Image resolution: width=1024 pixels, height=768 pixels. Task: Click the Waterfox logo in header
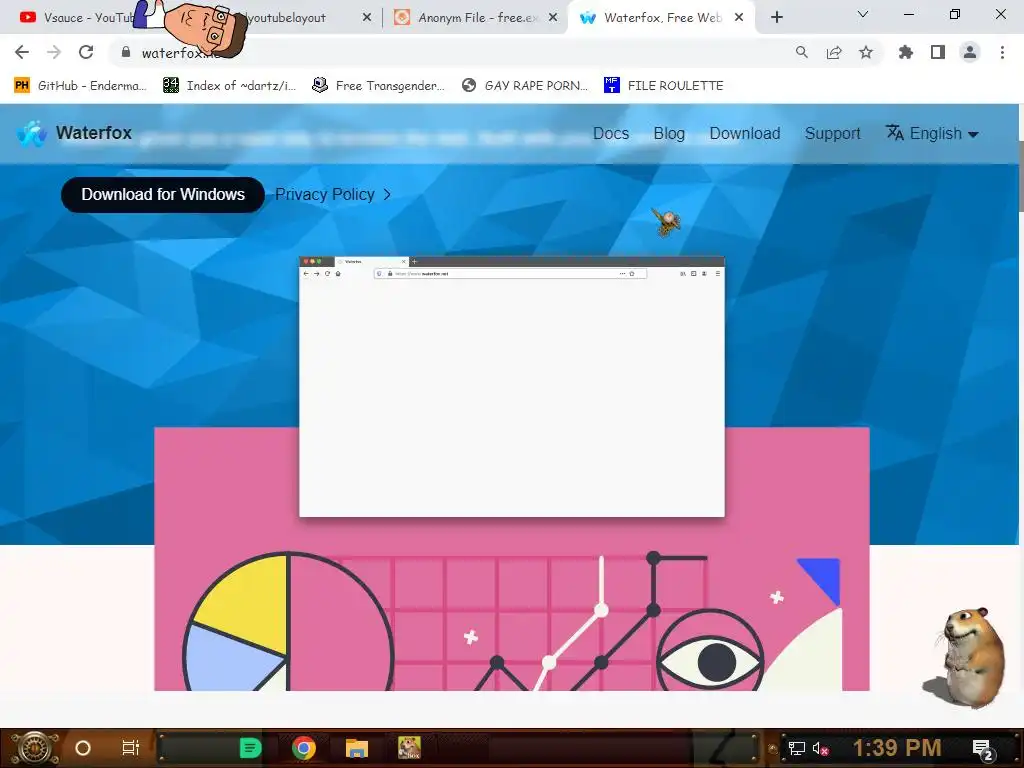pos(74,133)
